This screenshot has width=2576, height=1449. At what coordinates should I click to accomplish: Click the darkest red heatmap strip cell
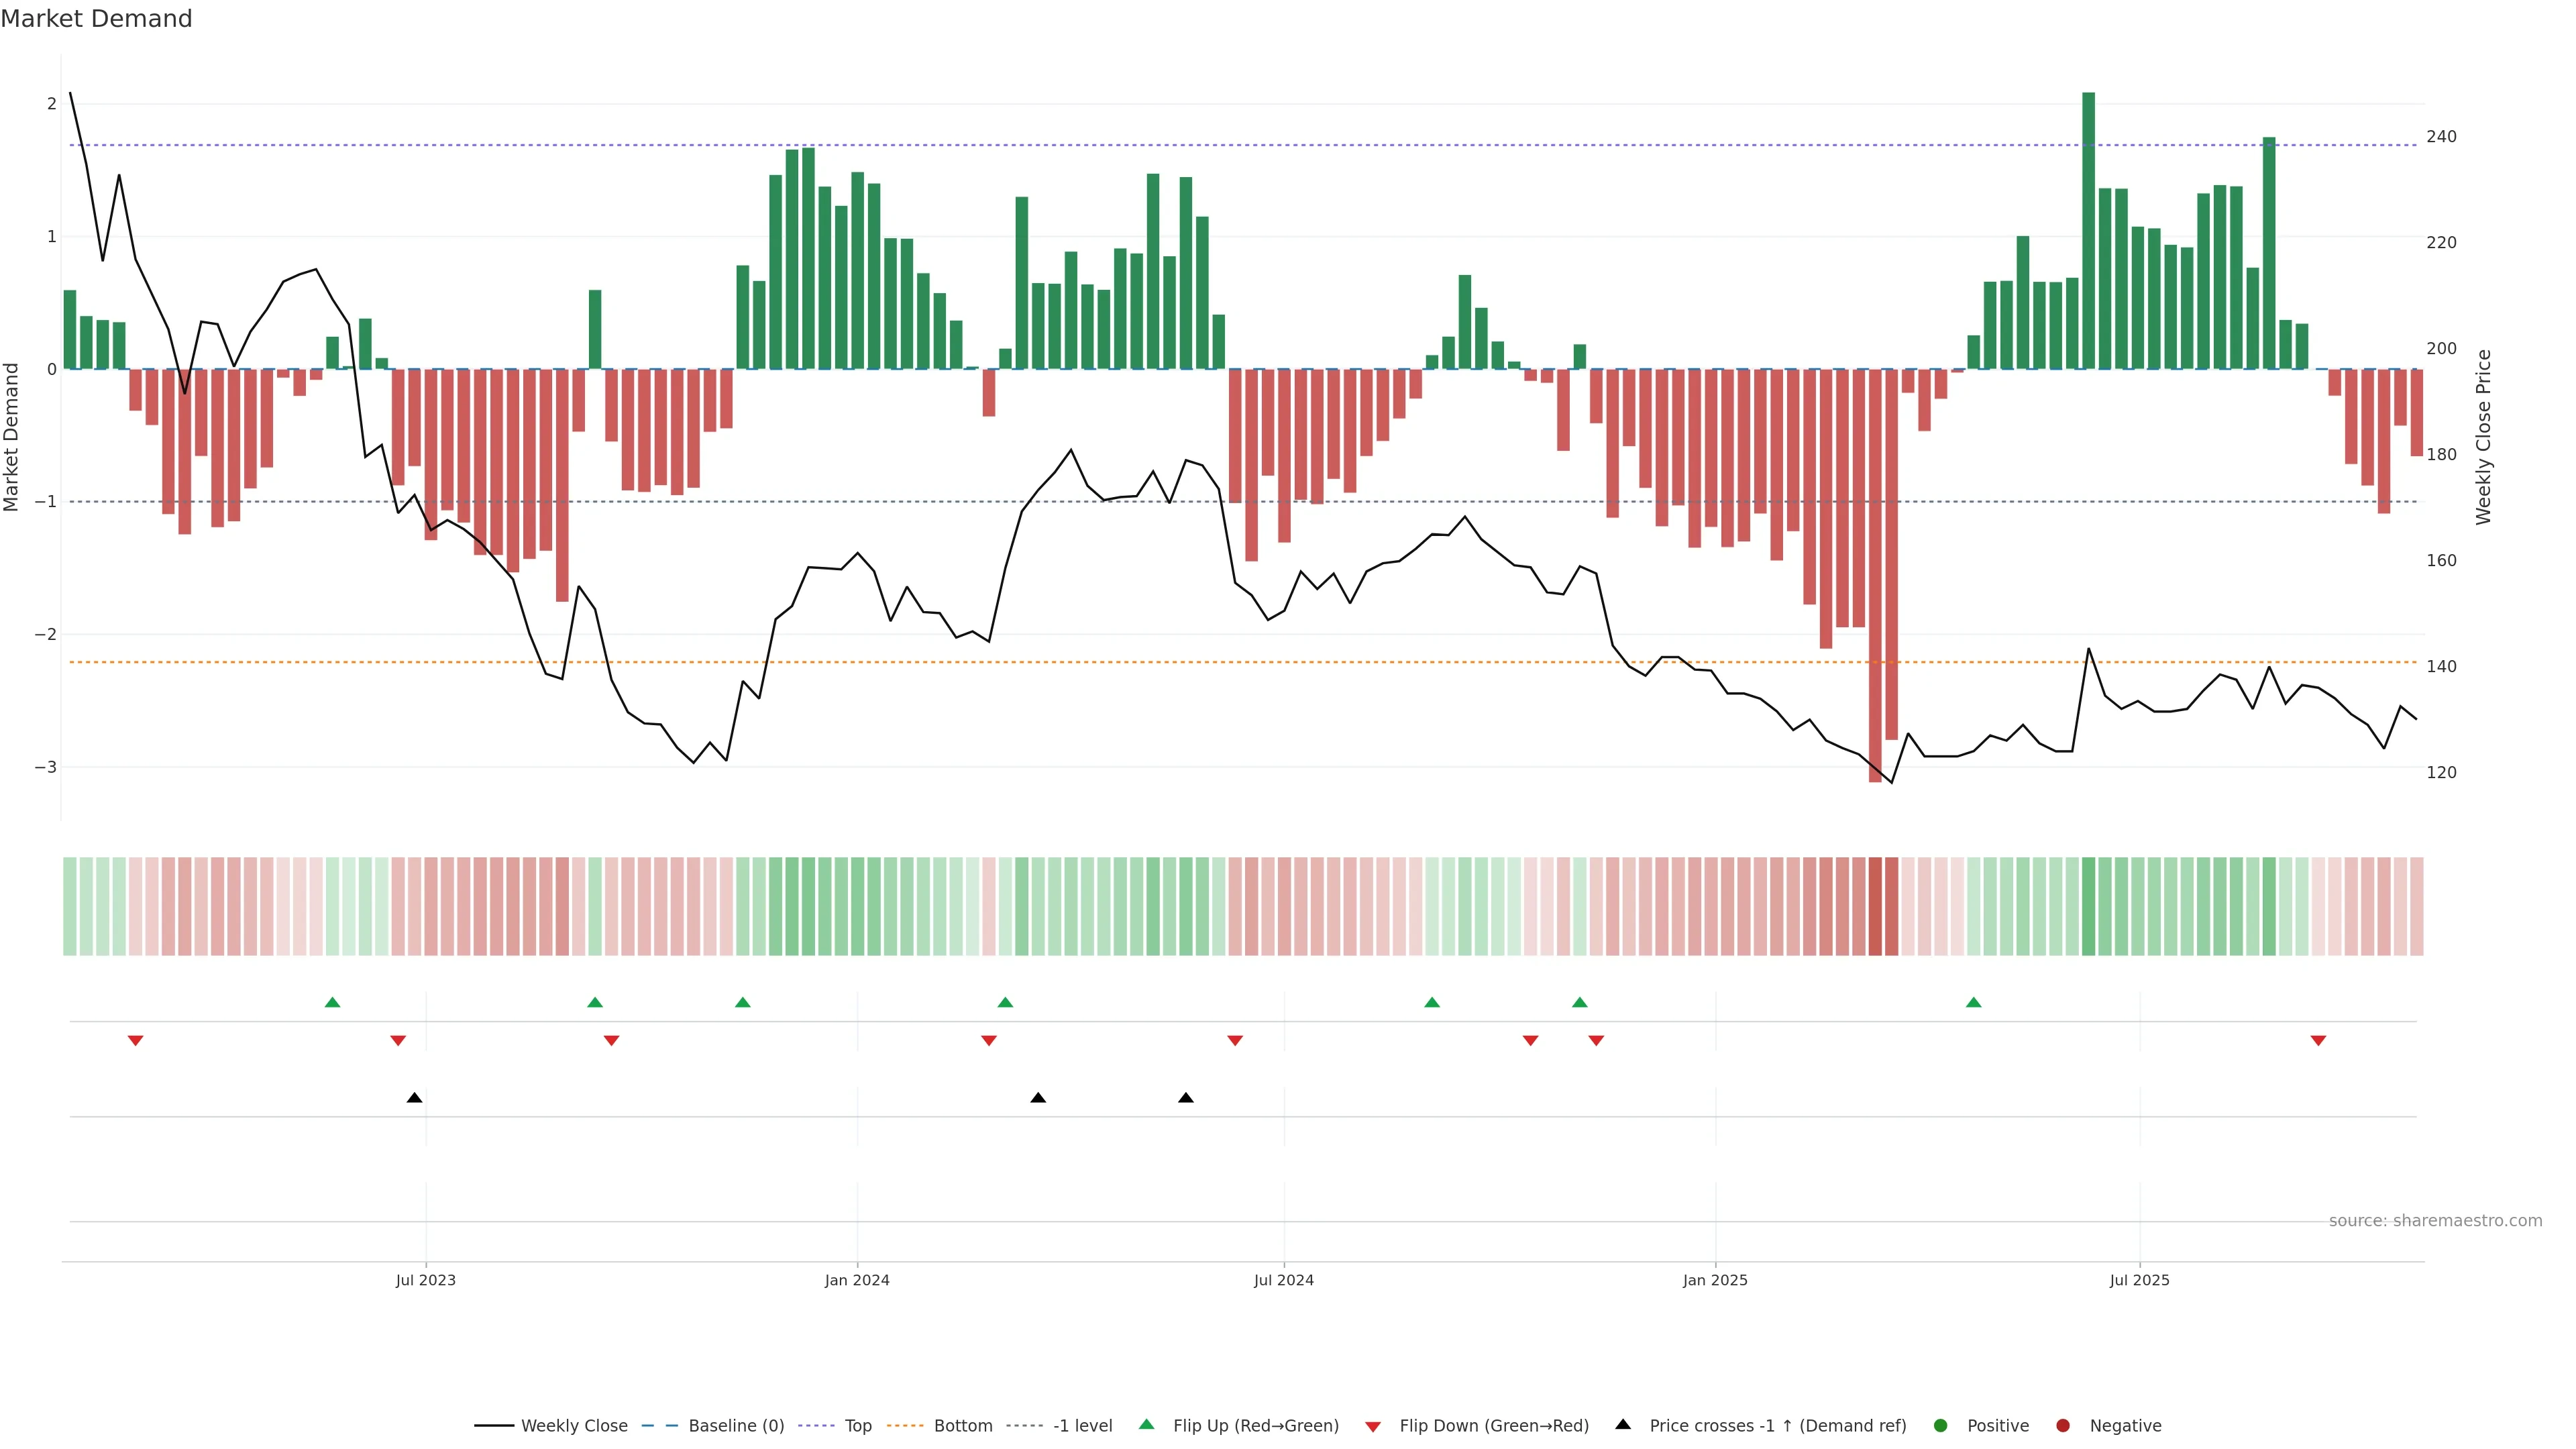1875,906
